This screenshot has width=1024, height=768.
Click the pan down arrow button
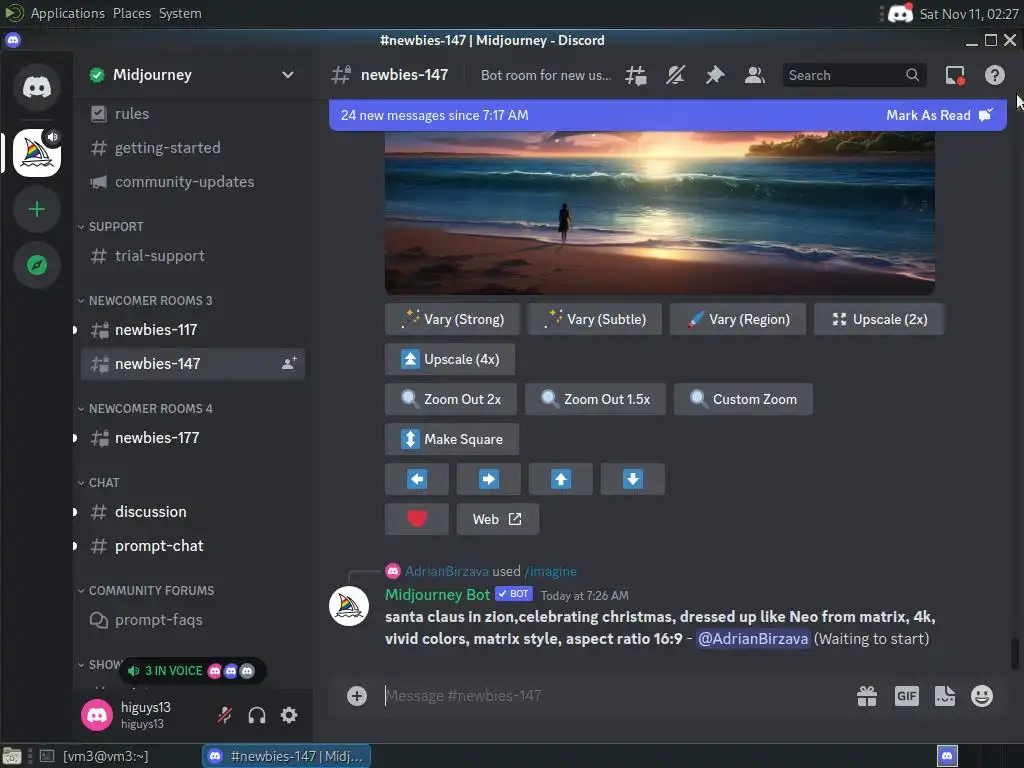(x=632, y=479)
